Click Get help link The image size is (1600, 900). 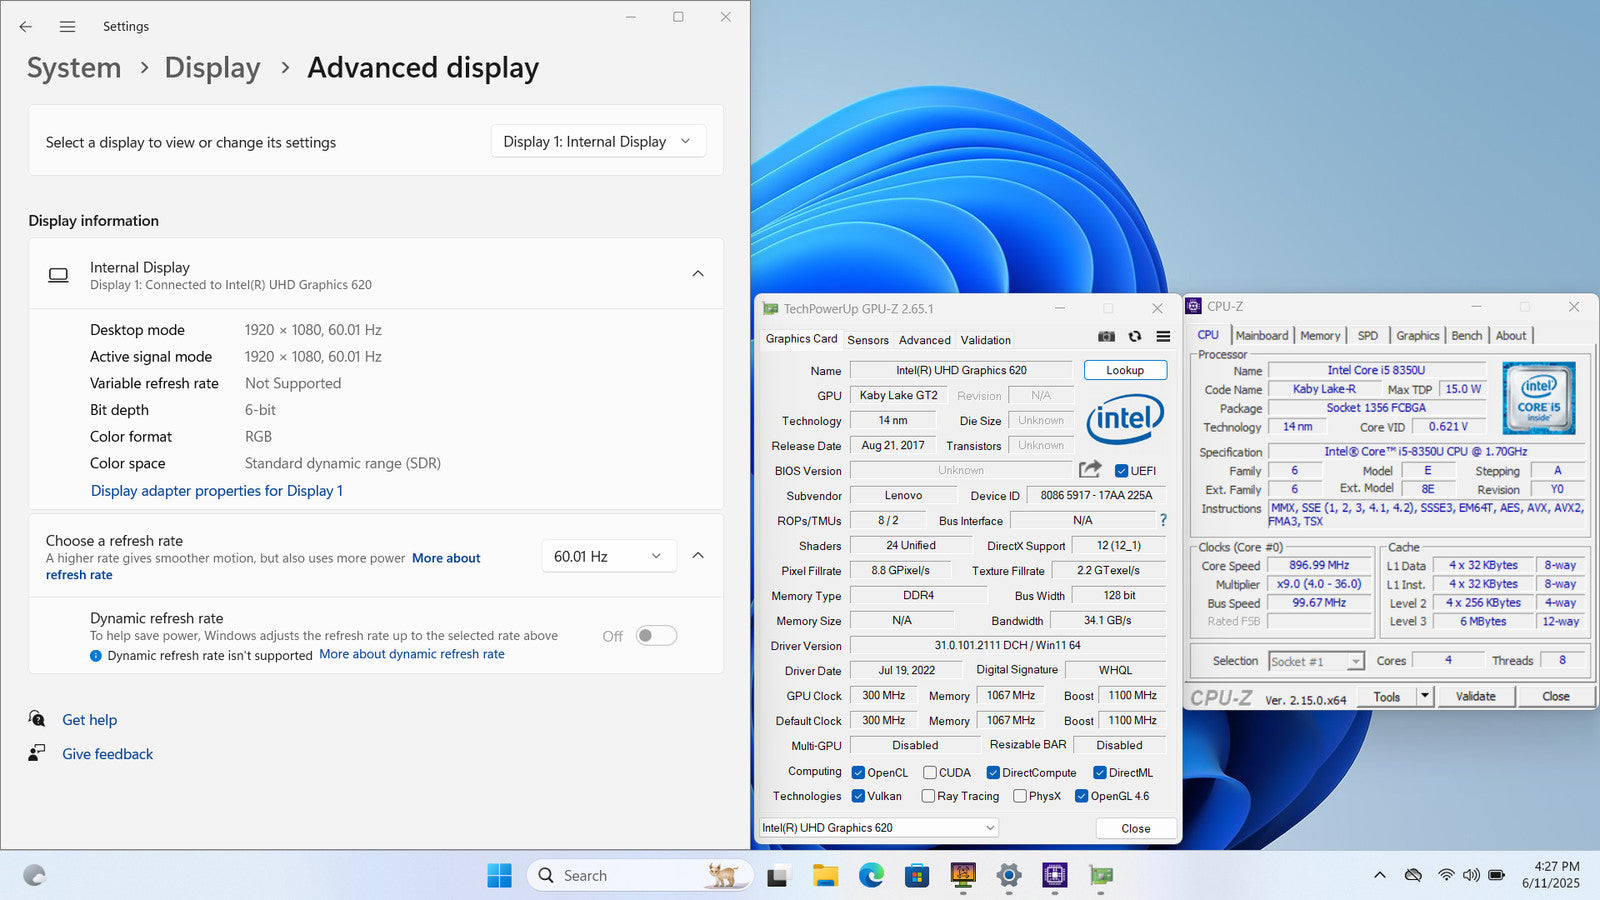89,720
